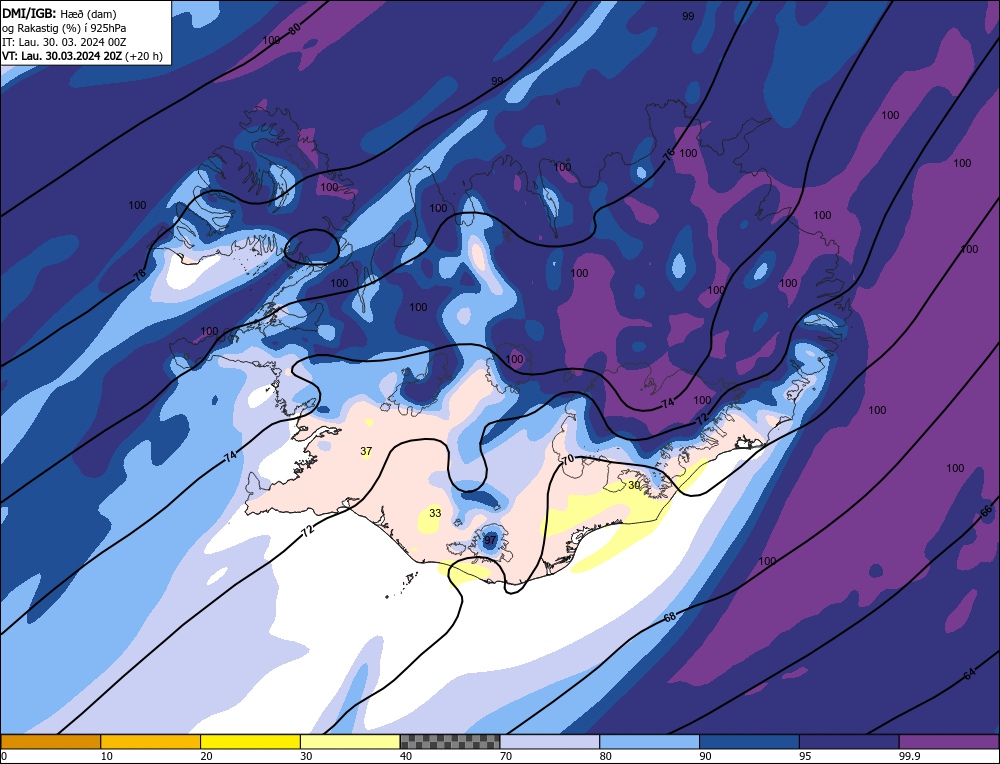1000x764 pixels.
Task: Click the 'VT: Lau. 30.03.2024 20Z (+20 h)' line
Action: click(x=82, y=56)
